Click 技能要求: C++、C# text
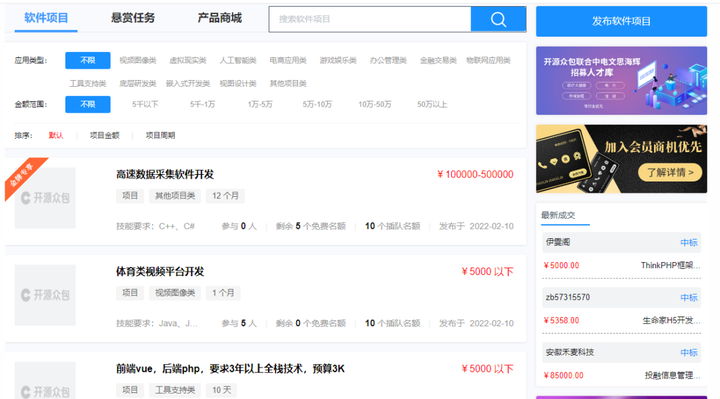 click(155, 226)
